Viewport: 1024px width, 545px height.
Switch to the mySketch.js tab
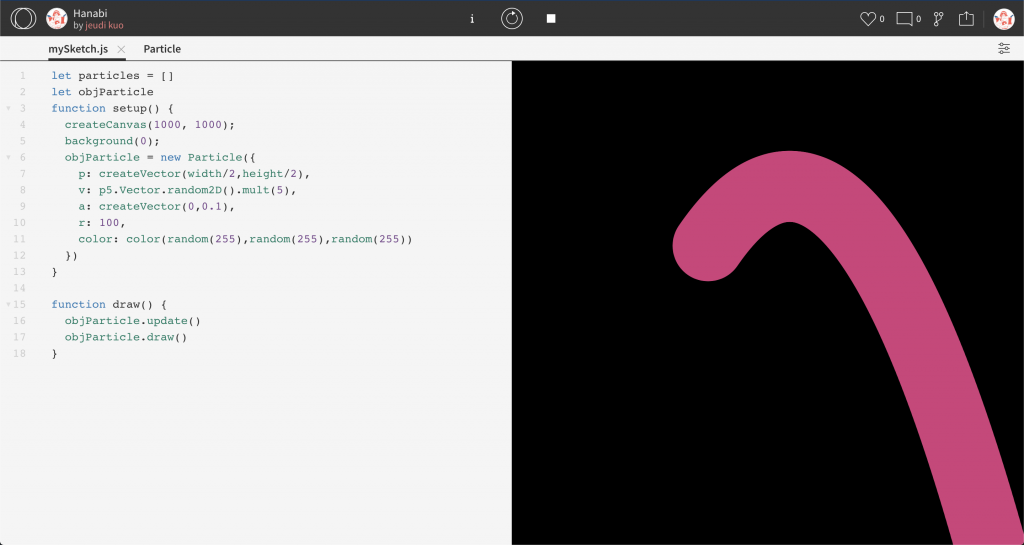click(x=78, y=49)
